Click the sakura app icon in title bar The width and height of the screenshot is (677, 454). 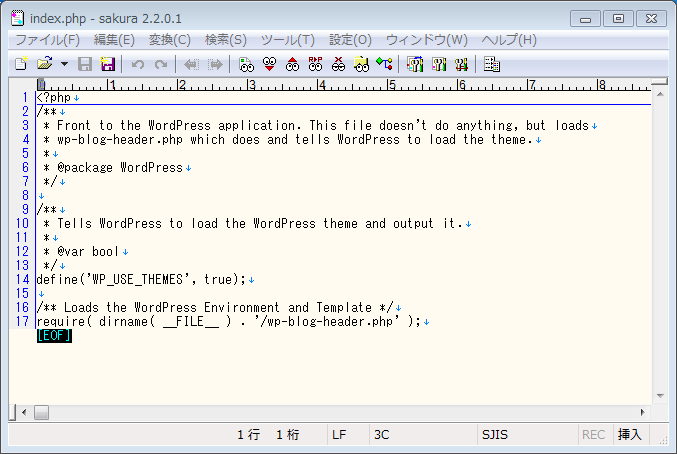(18, 18)
